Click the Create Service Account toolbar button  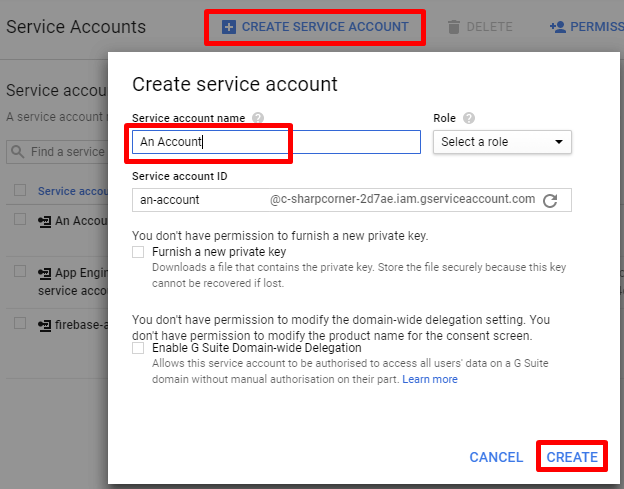point(315,27)
